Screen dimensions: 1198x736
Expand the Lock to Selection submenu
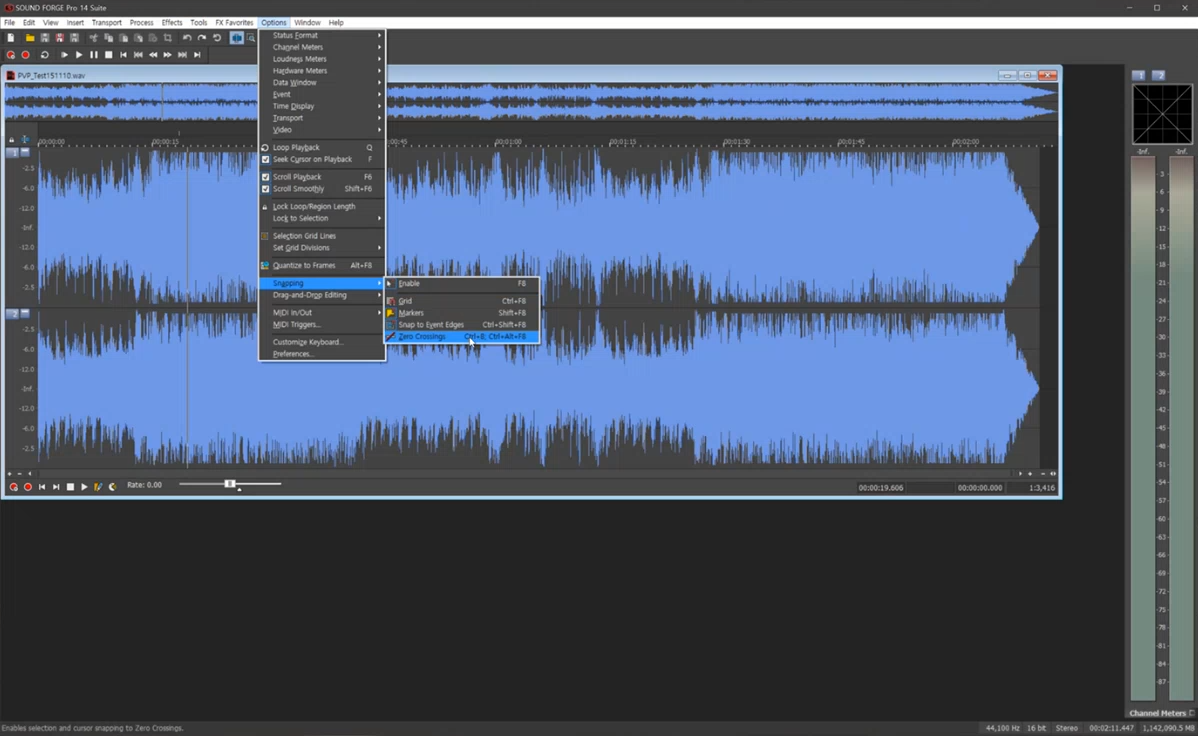[x=321, y=219]
